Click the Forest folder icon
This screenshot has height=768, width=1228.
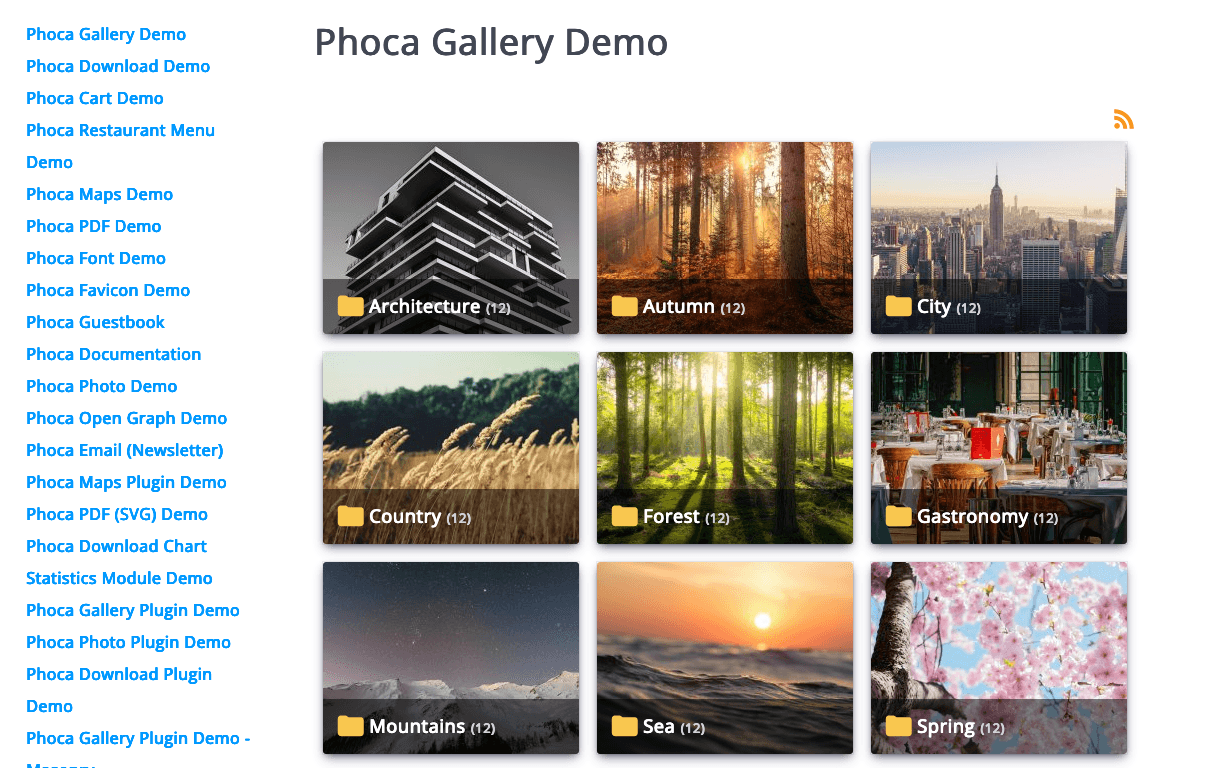click(x=624, y=516)
